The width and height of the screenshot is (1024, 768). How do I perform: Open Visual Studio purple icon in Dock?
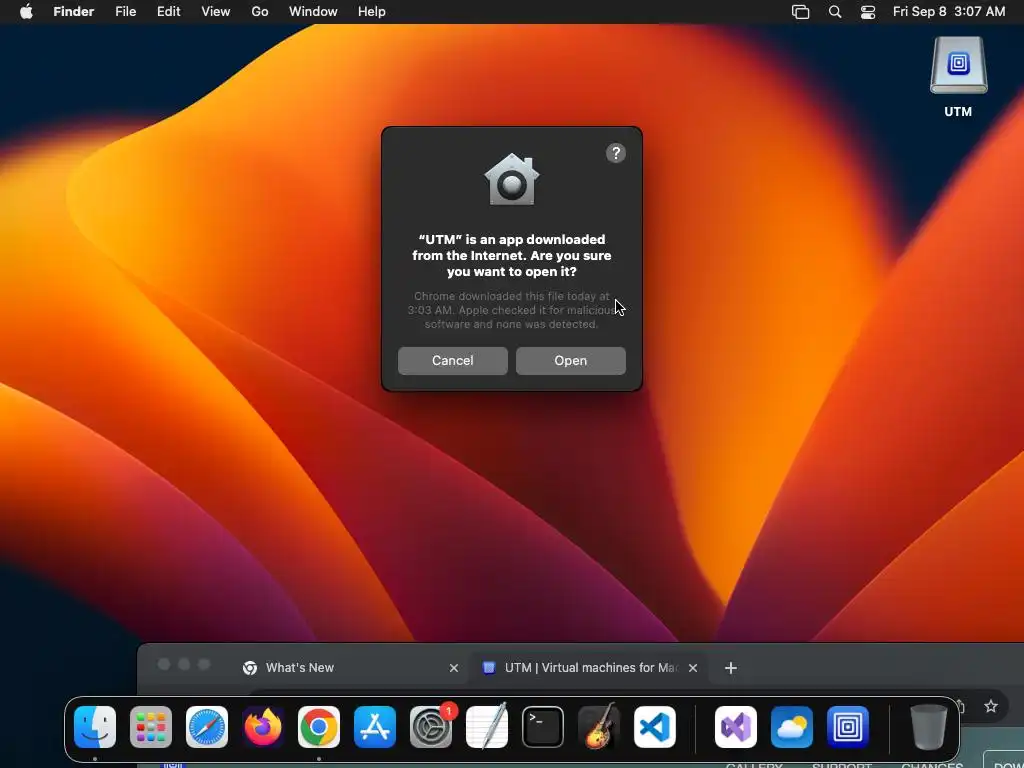736,727
